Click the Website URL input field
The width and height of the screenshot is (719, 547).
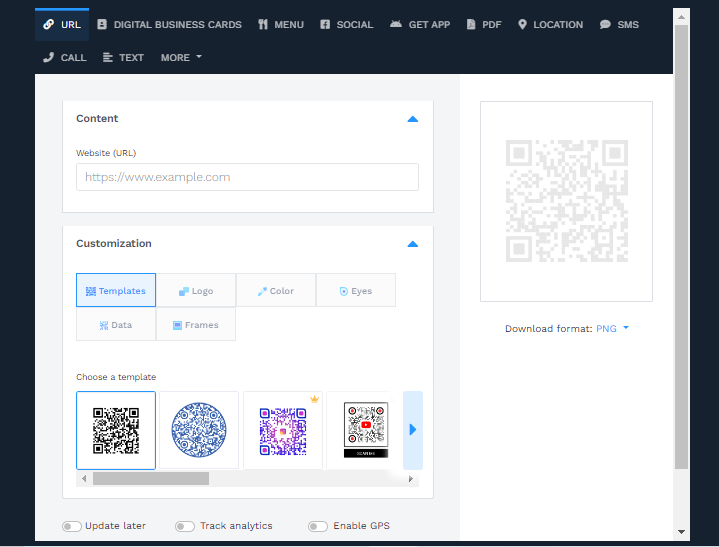click(x=247, y=177)
